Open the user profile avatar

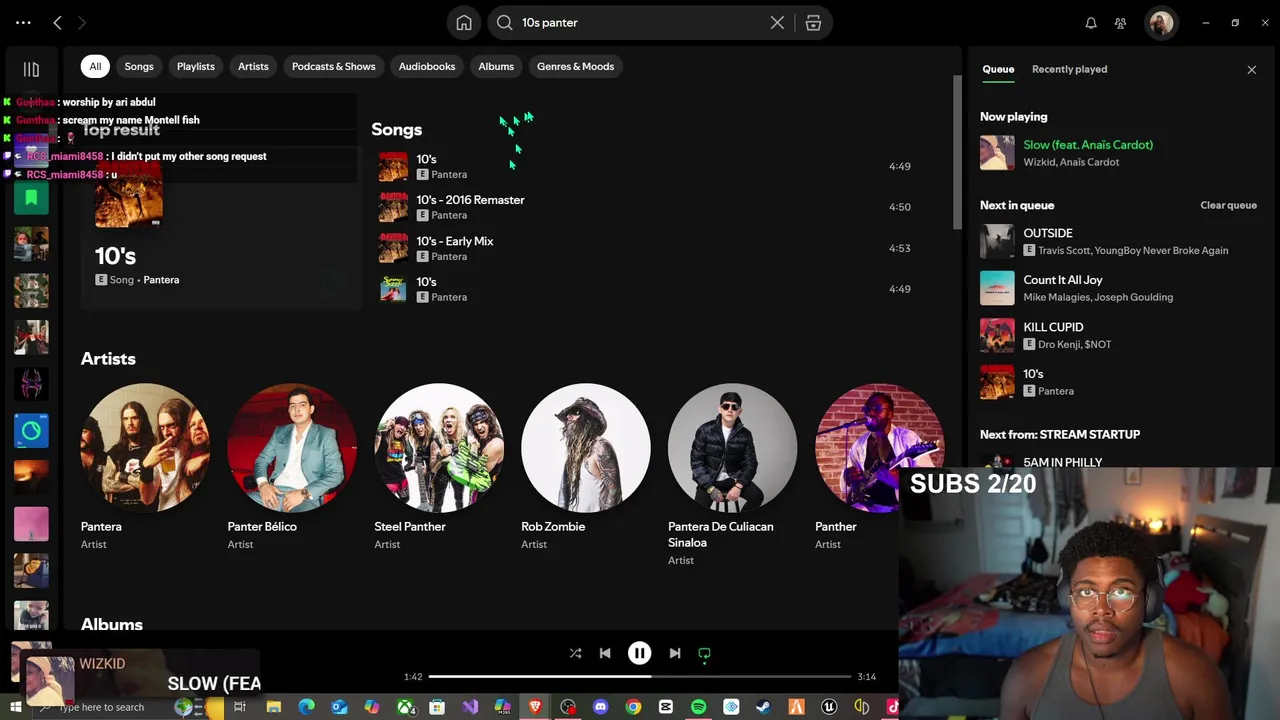1161,23
